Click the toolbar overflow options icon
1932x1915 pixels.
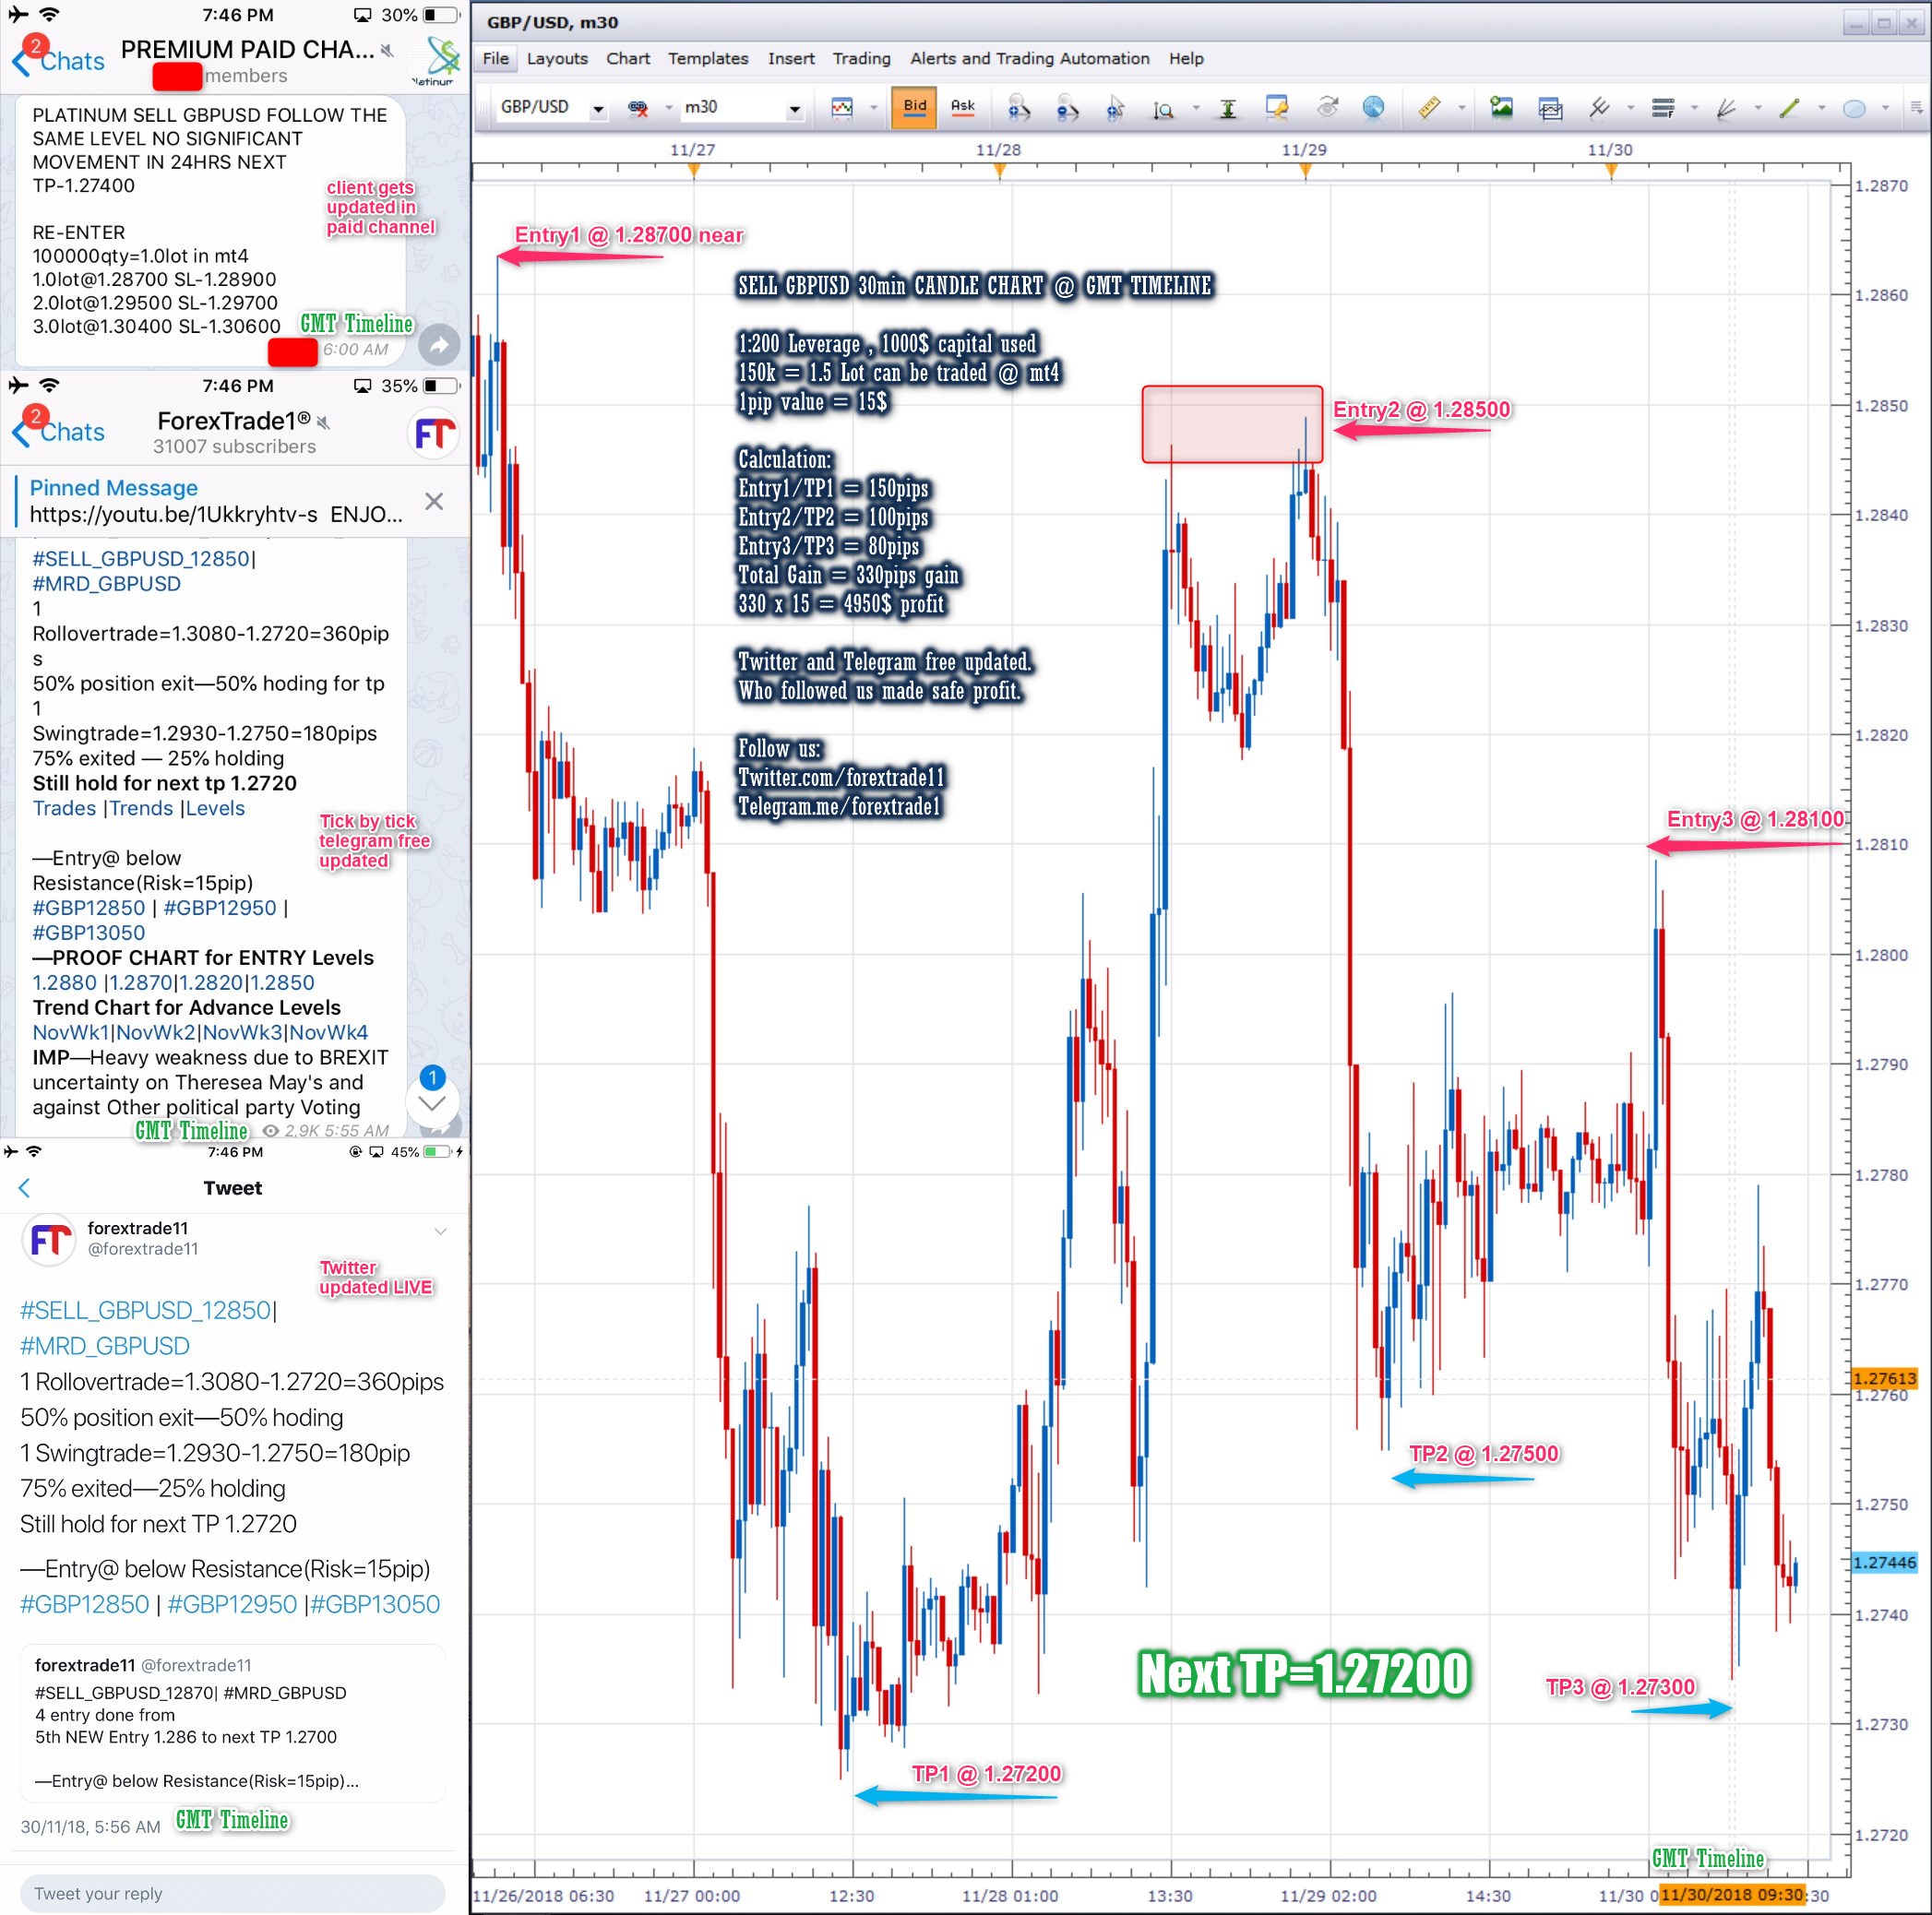[x=1916, y=108]
